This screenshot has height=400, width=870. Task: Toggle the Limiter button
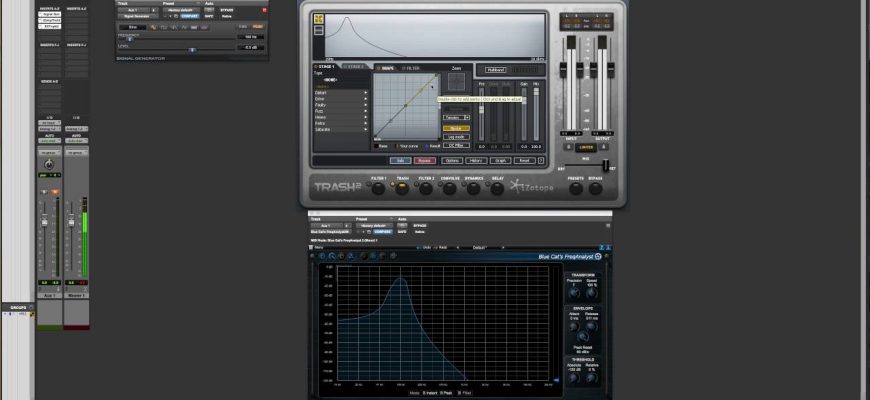[585, 147]
